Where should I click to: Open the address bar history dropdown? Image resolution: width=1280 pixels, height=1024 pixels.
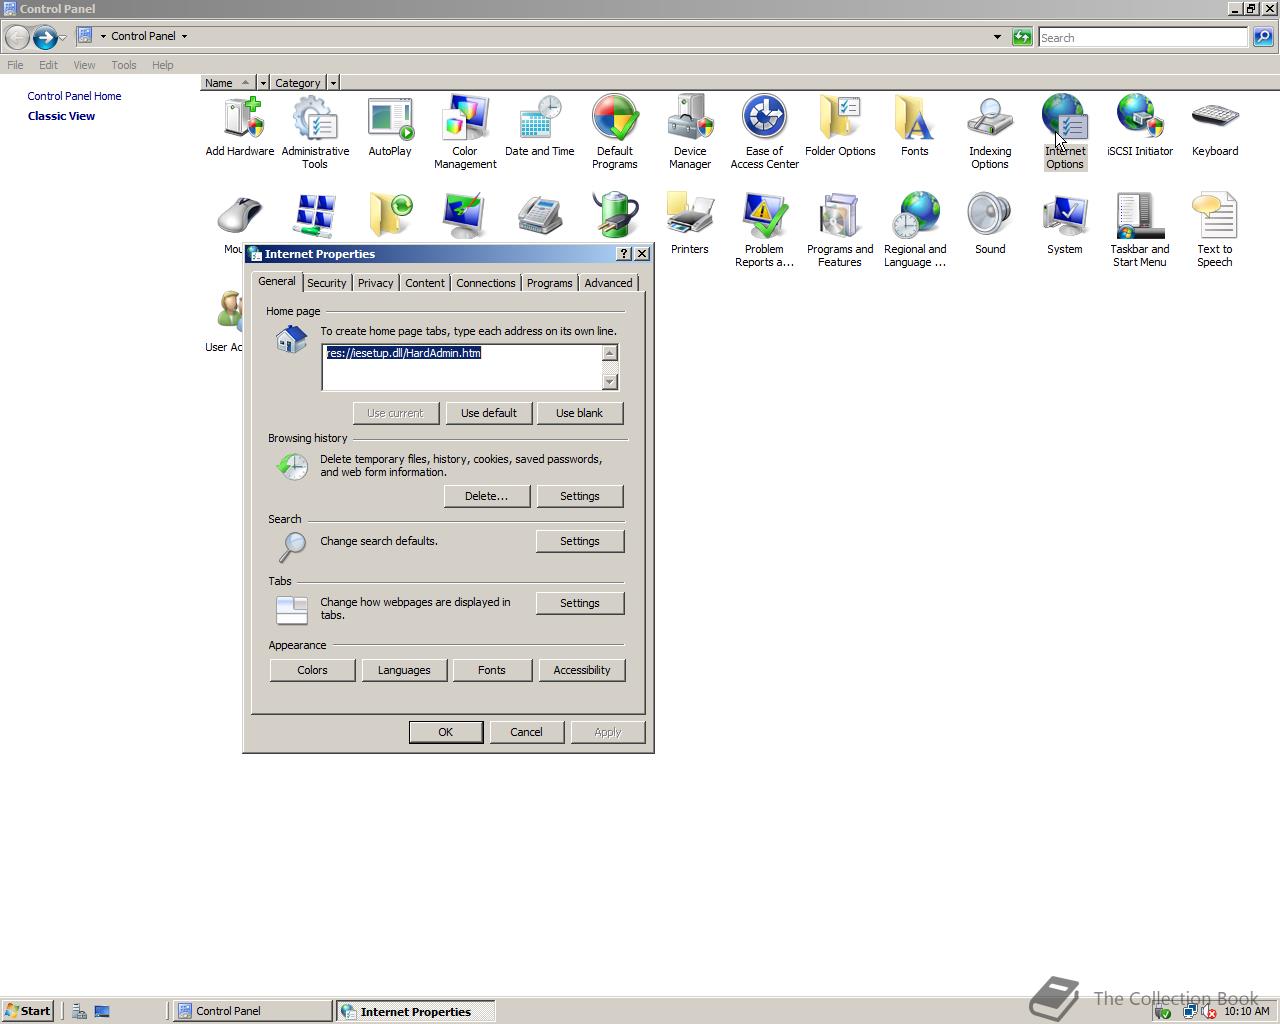997,37
